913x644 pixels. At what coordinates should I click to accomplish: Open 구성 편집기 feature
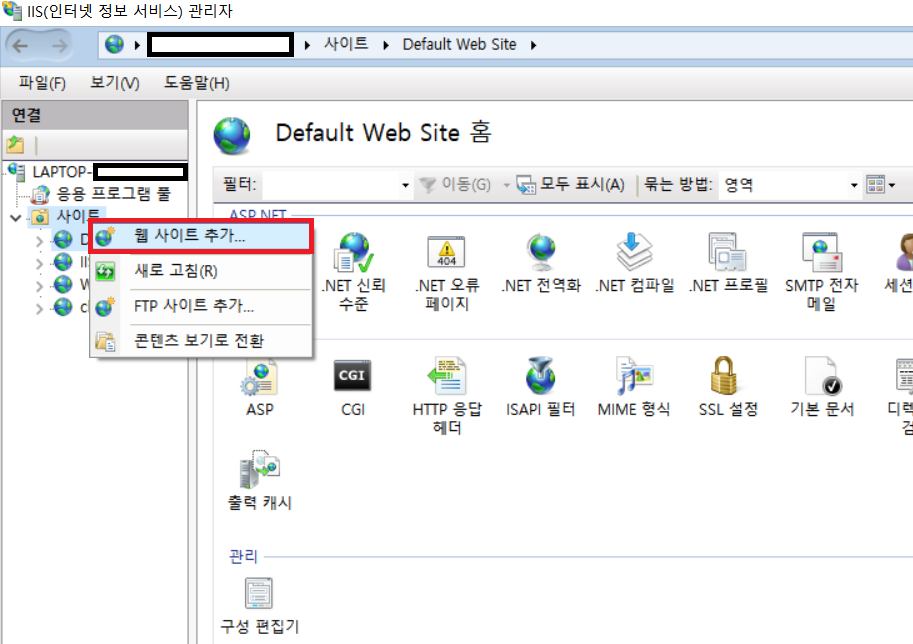click(260, 606)
